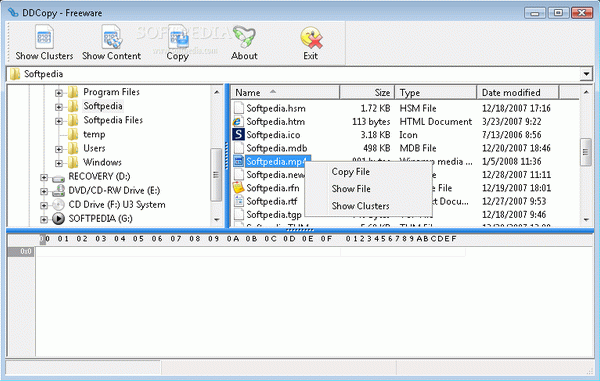Click the folder tree scroll up arrow
Image resolution: width=600 pixels, height=381 pixels.
click(217, 92)
